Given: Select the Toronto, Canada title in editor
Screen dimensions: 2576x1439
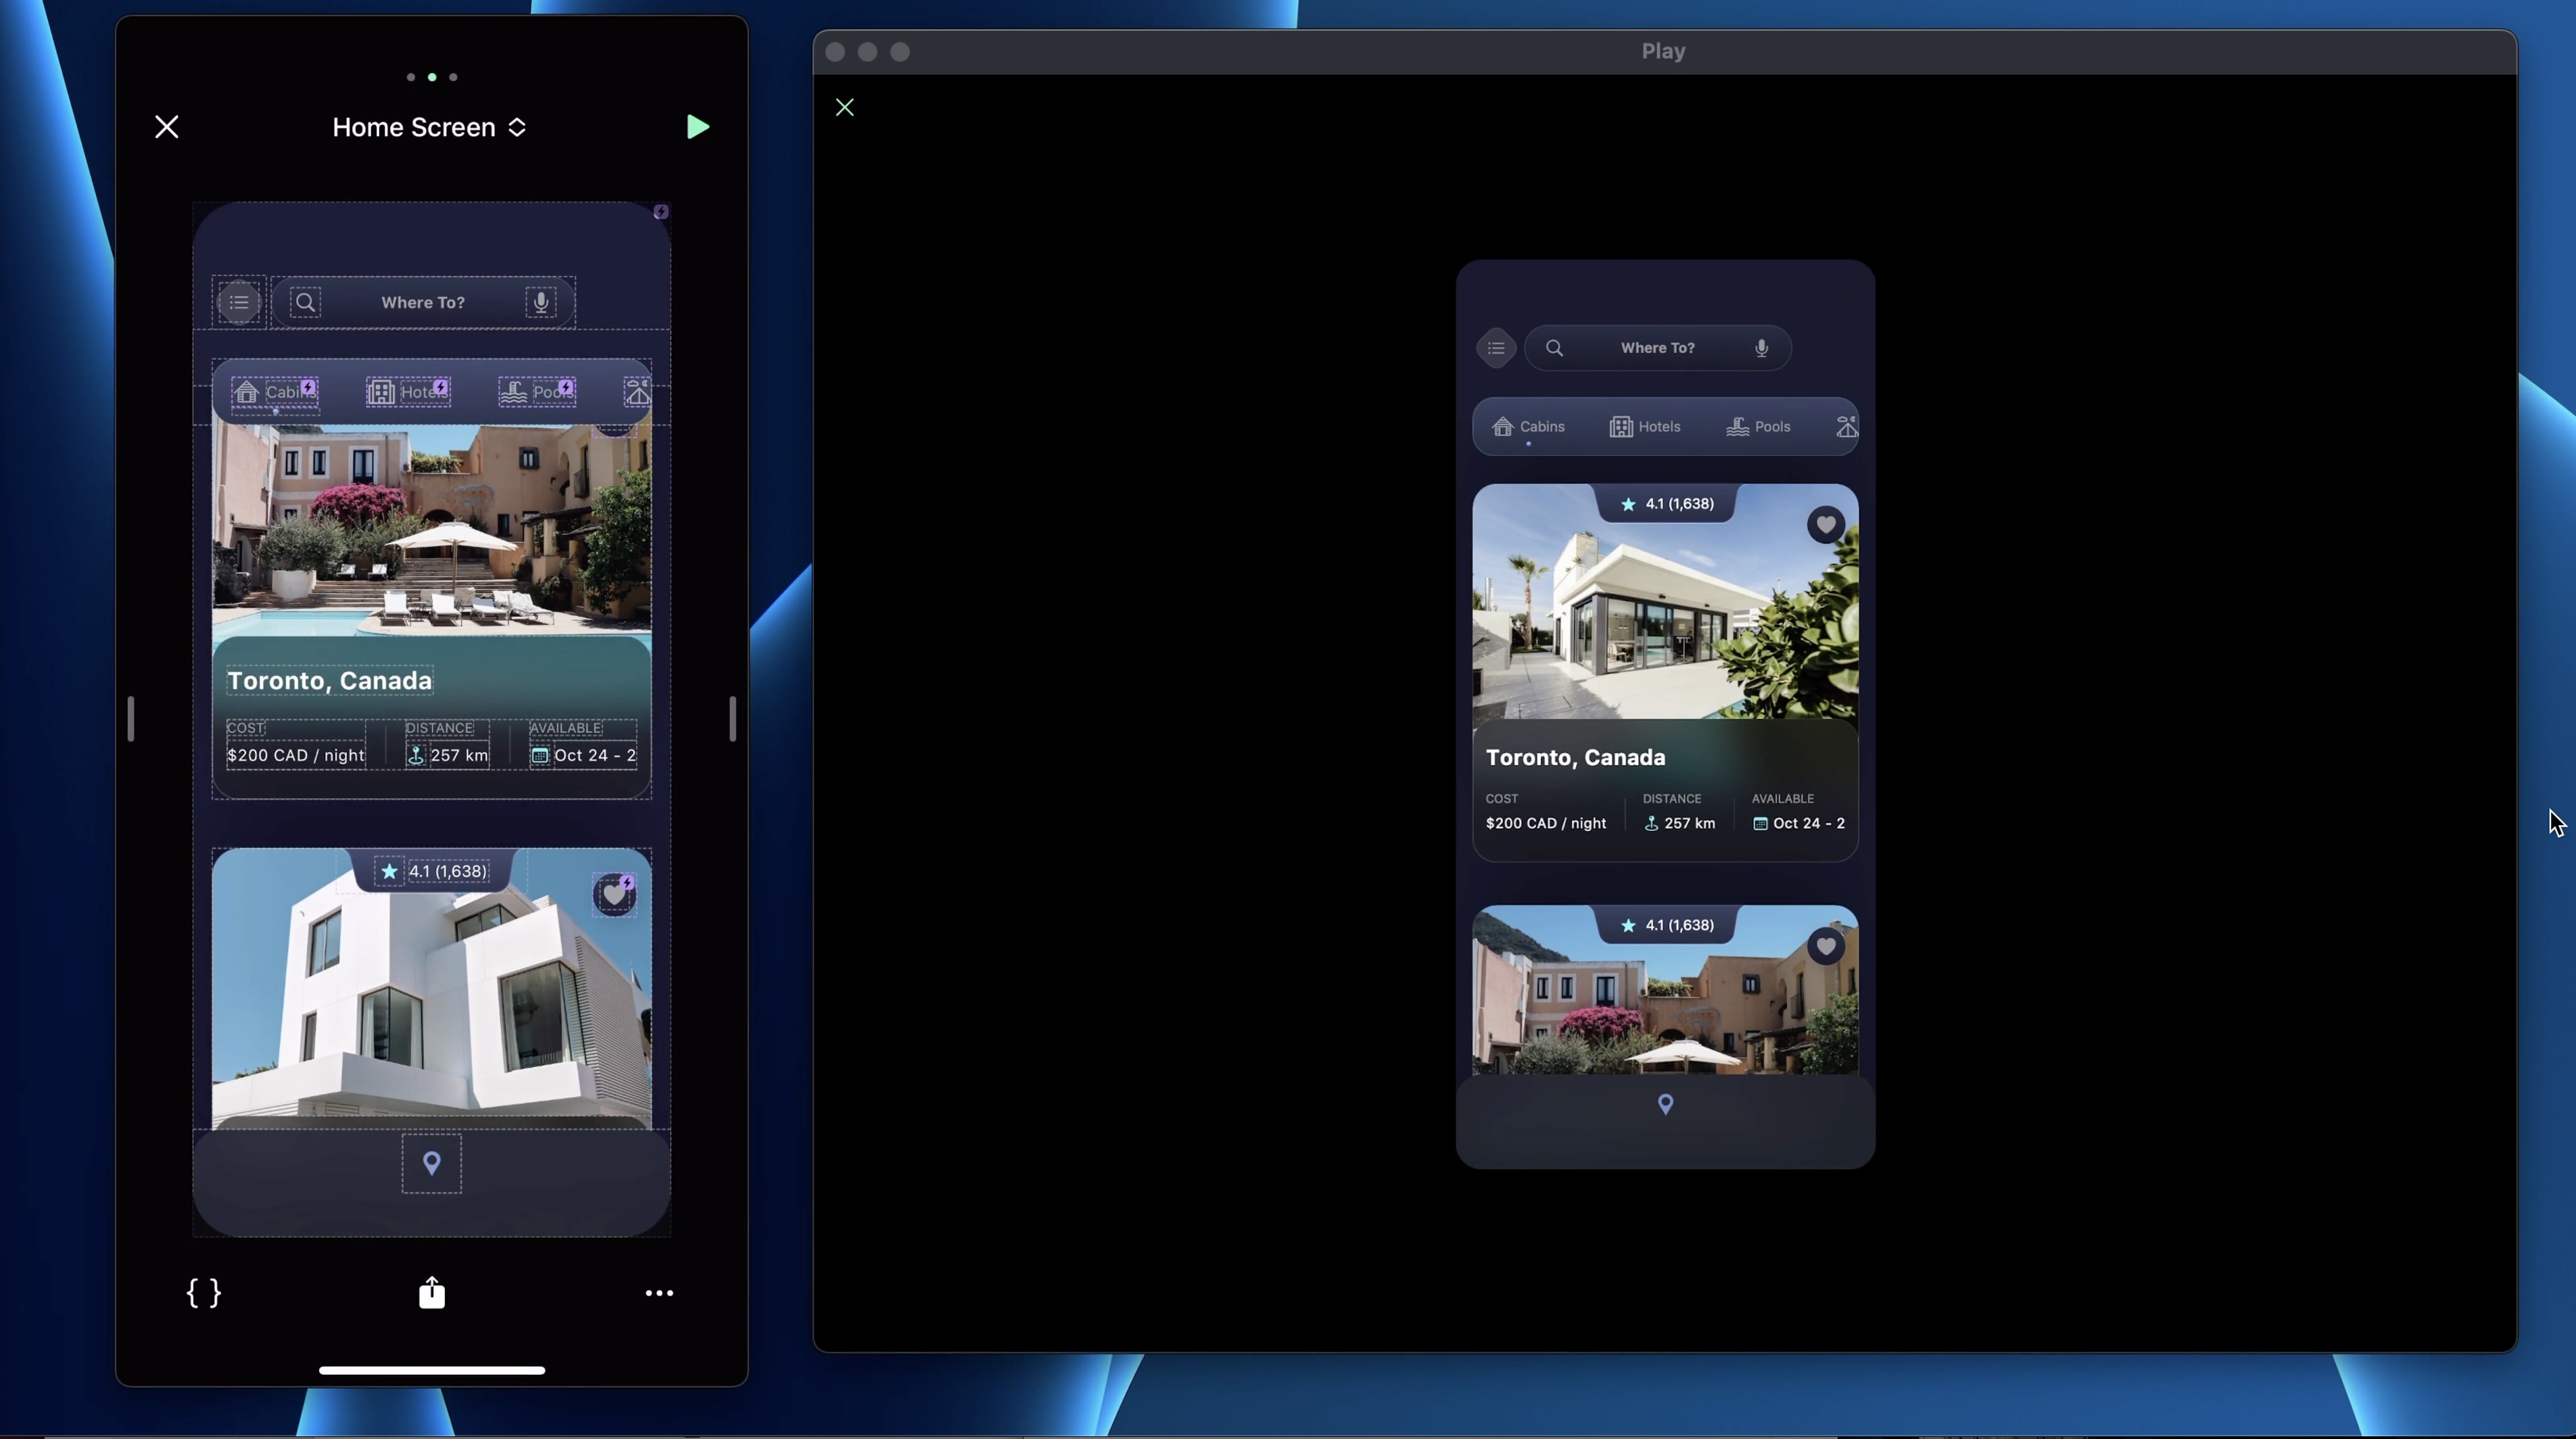Looking at the screenshot, I should tap(329, 681).
